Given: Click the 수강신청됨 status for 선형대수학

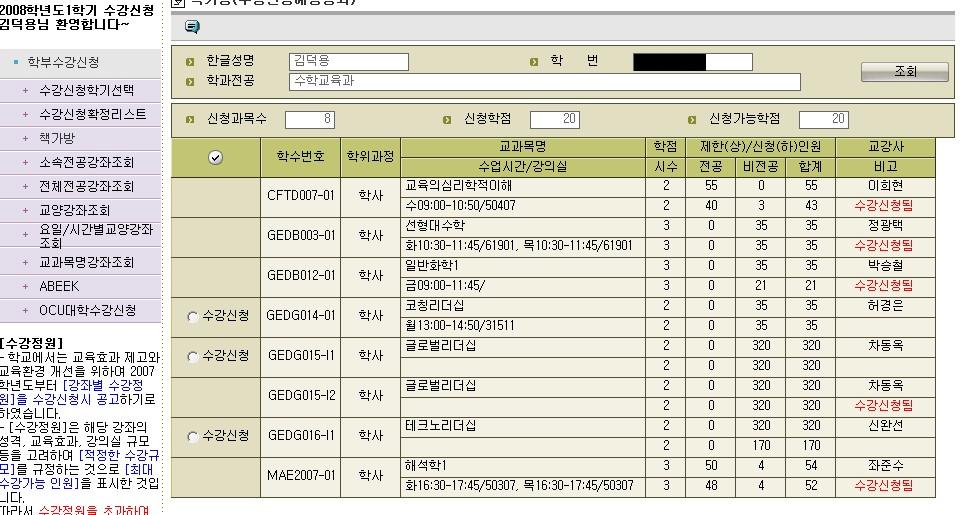Looking at the screenshot, I should [884, 245].
